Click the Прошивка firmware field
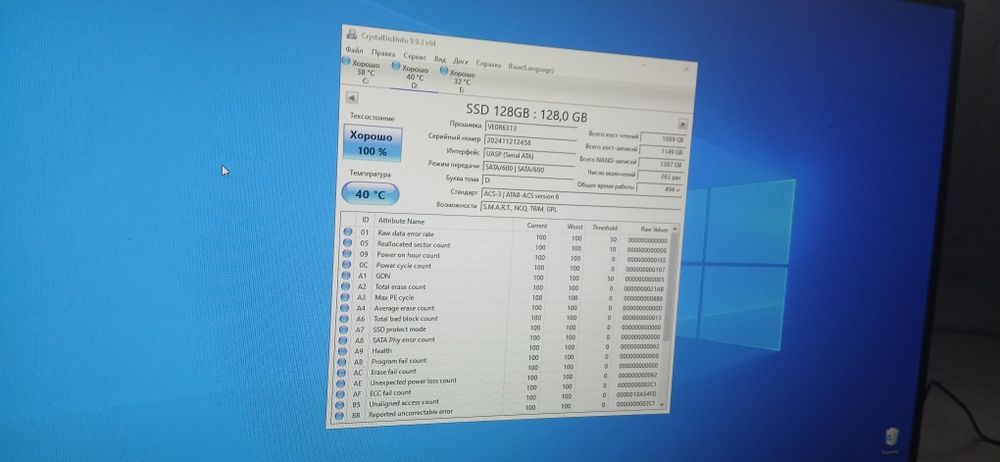The image size is (1000, 462). [531, 127]
